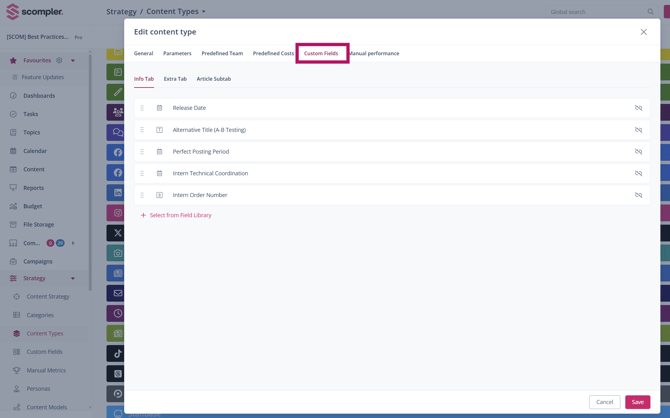This screenshot has width=670, height=418.
Task: Click the Intern Order Number drag handle
Action: tap(142, 195)
